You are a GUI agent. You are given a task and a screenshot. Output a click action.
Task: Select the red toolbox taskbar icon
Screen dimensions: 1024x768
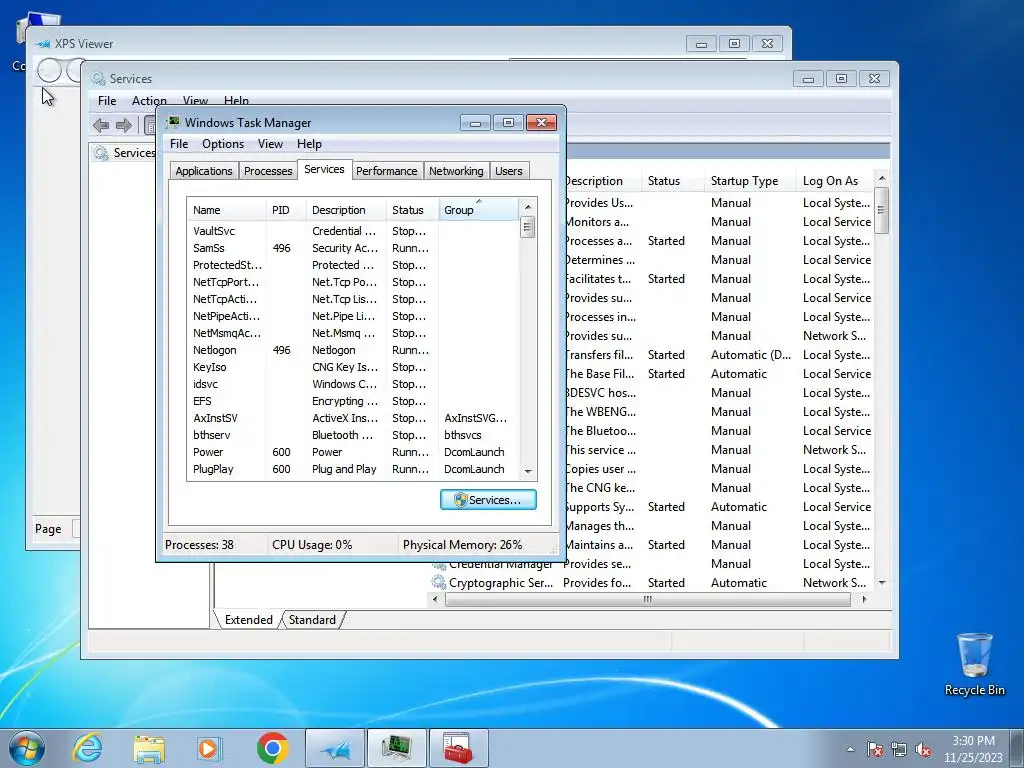pyautogui.click(x=458, y=748)
